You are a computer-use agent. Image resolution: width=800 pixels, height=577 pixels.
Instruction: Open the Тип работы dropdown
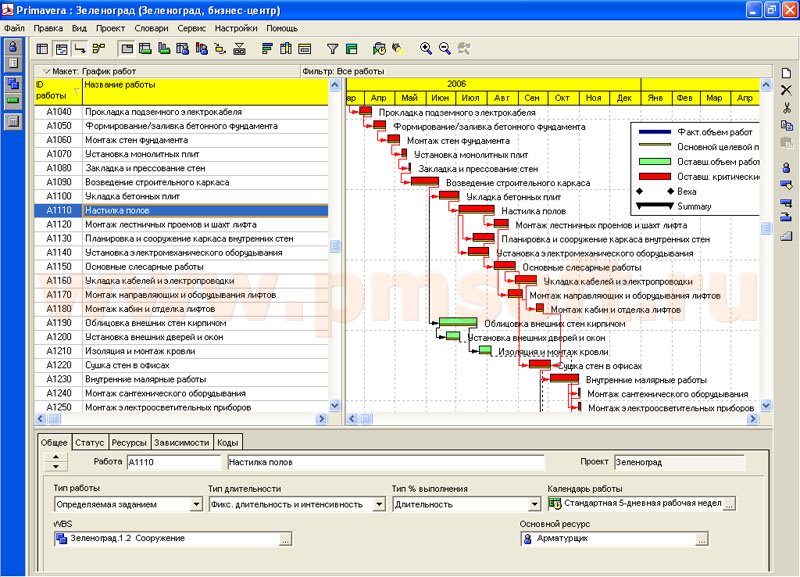(x=196, y=505)
